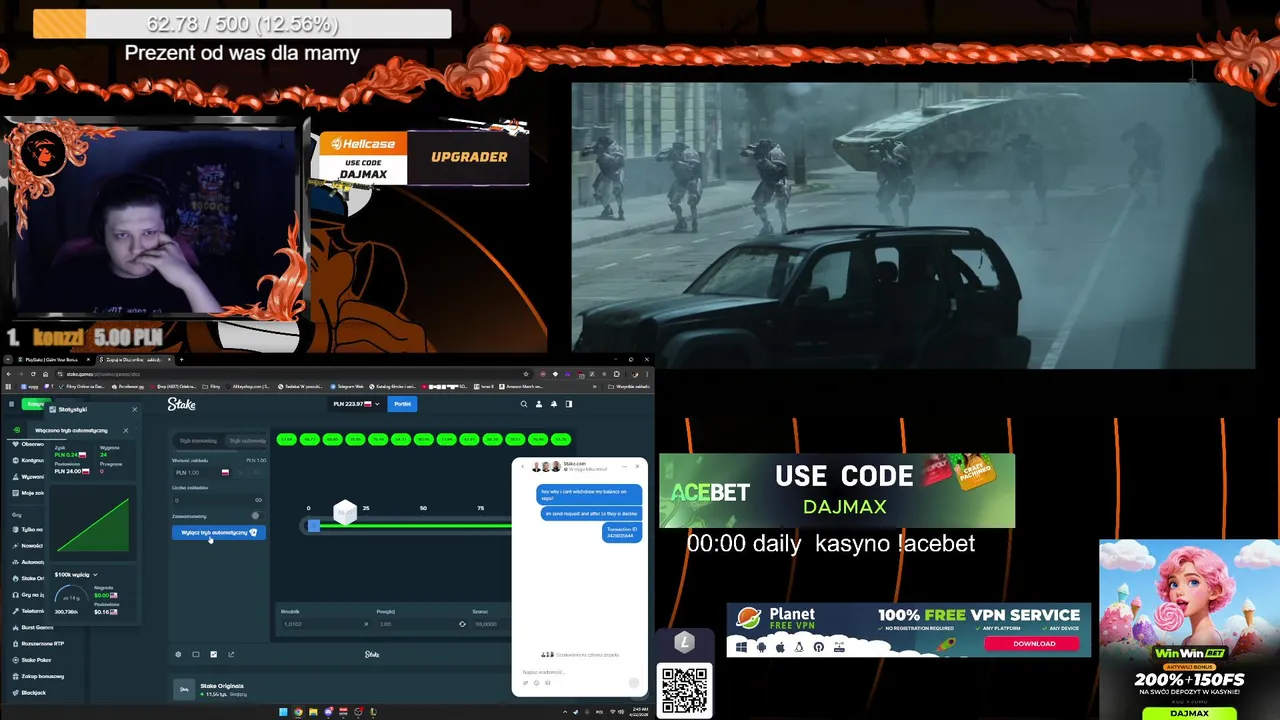Click the infinity icon in Liczba zakładów
The image size is (1280, 720).
(x=258, y=500)
